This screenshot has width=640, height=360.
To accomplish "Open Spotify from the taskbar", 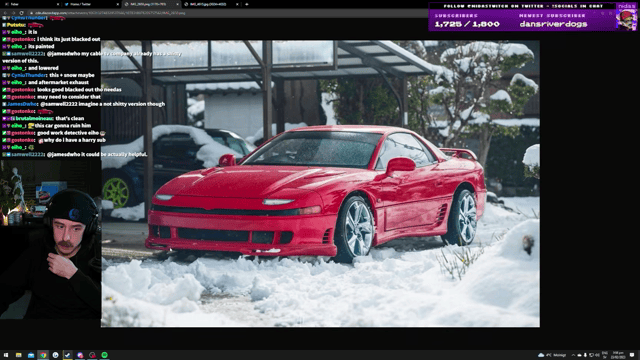I will [x=104, y=355].
